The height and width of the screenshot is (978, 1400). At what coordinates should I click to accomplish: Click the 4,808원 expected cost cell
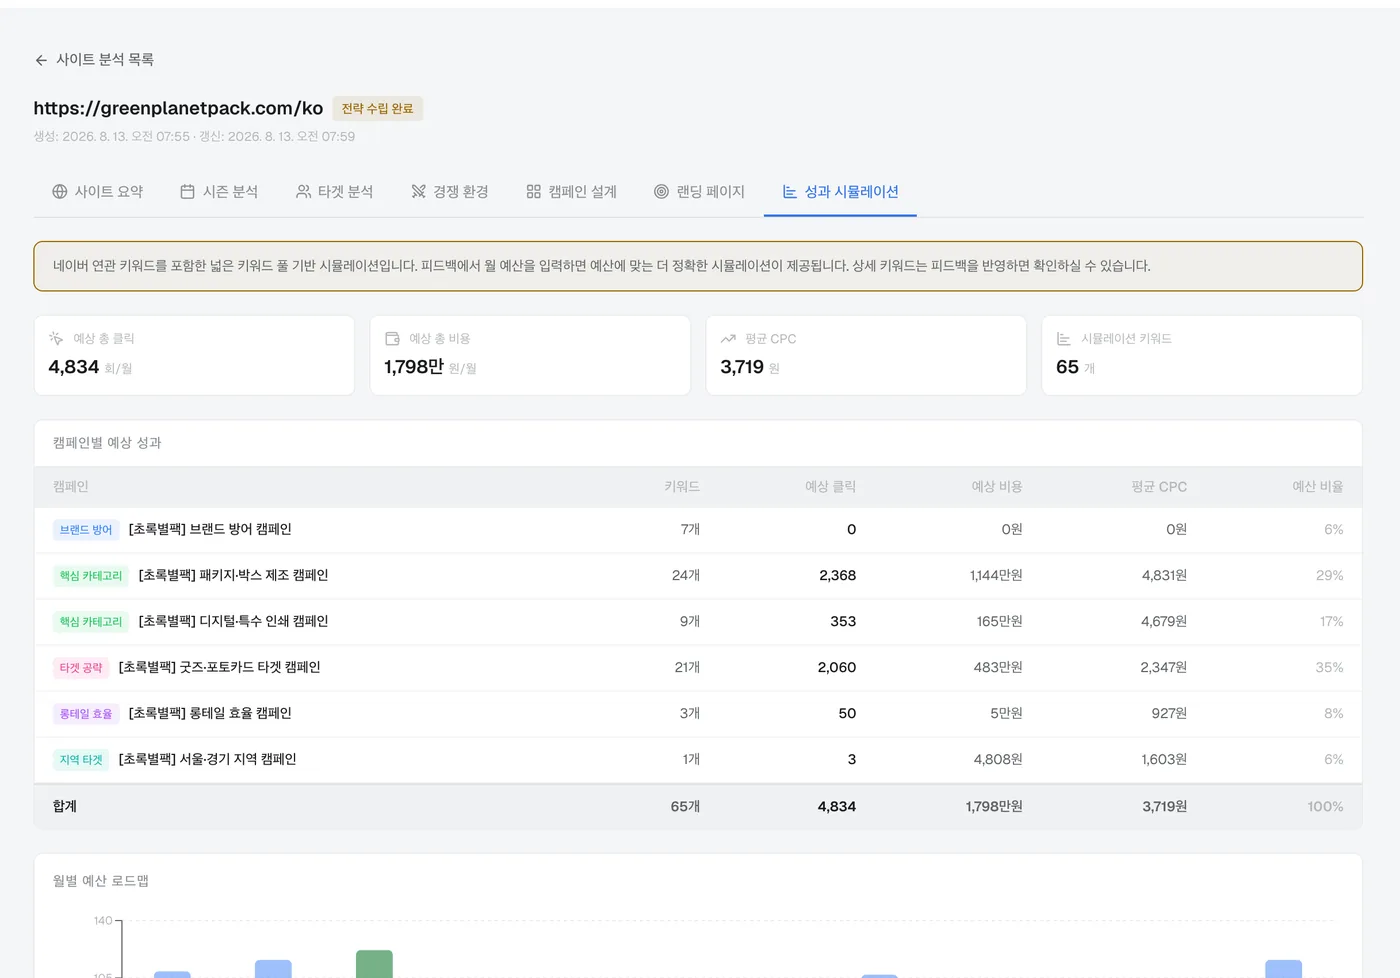coord(998,760)
